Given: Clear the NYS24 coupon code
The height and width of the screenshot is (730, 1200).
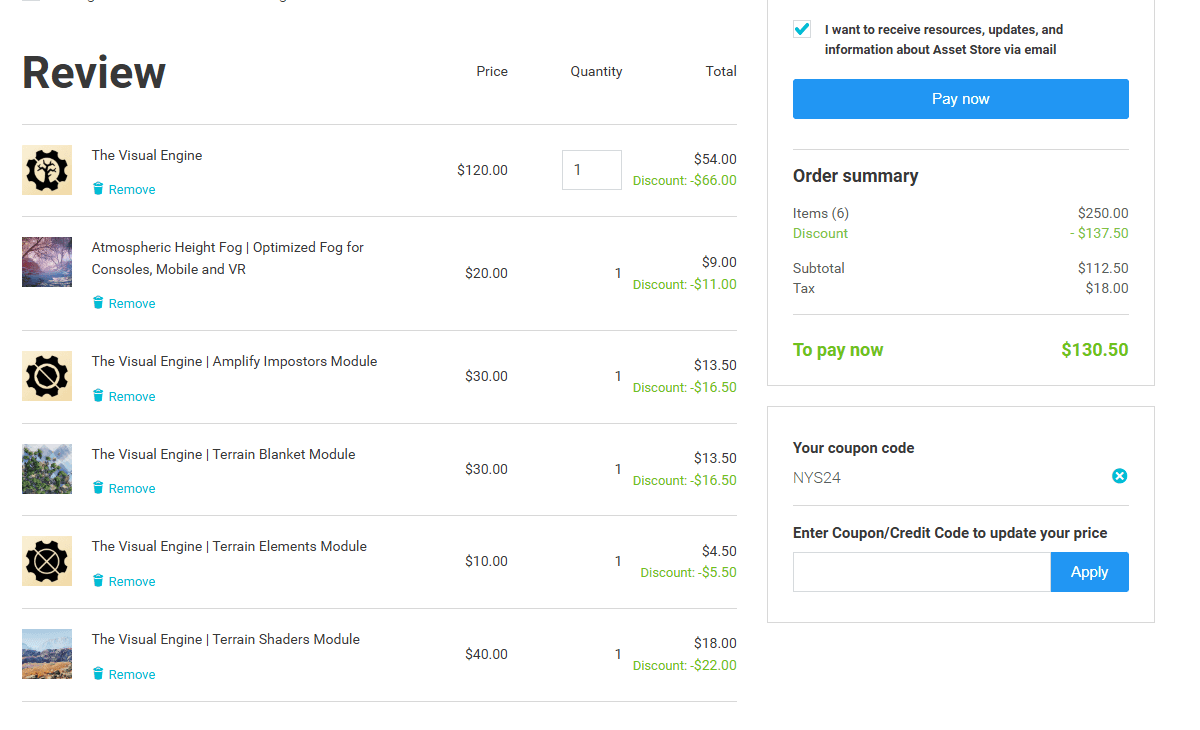Looking at the screenshot, I should coord(1120,476).
